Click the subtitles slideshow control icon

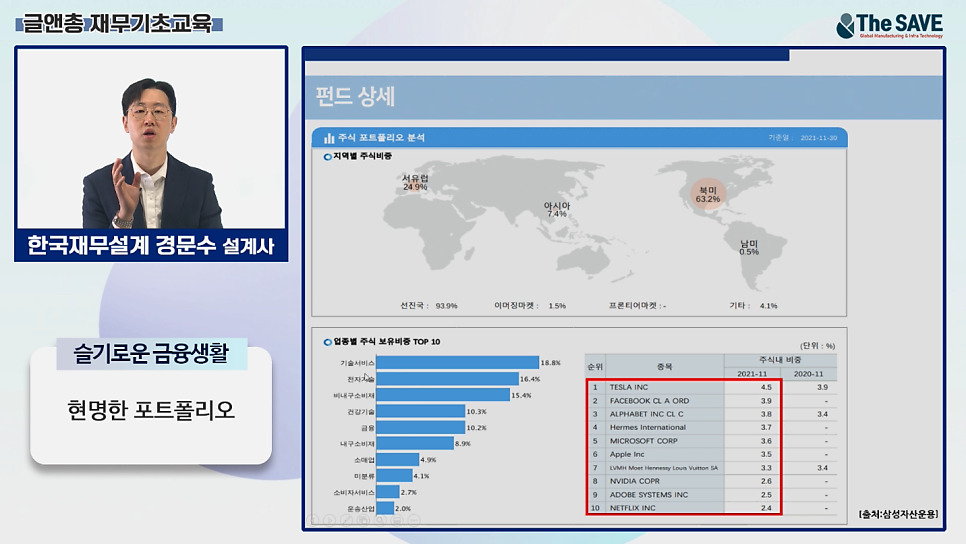397,521
